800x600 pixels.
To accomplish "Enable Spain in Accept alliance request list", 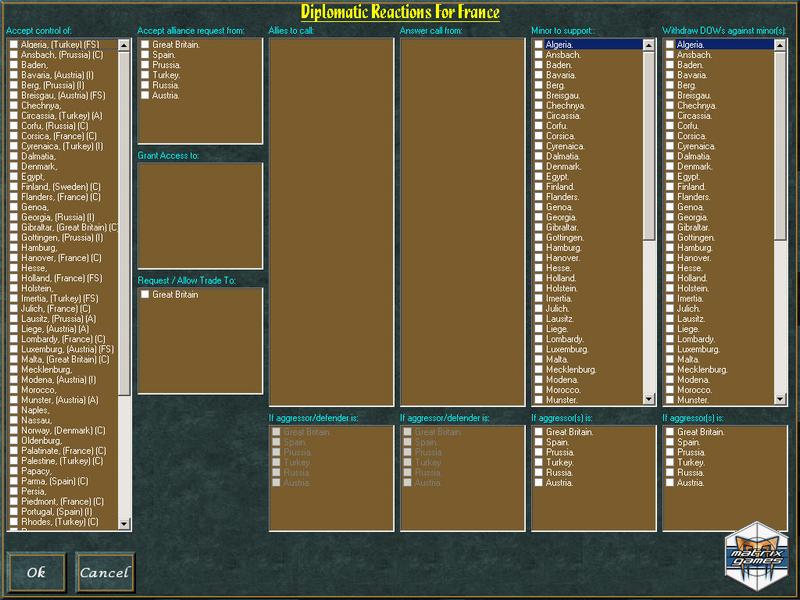I will 146,55.
